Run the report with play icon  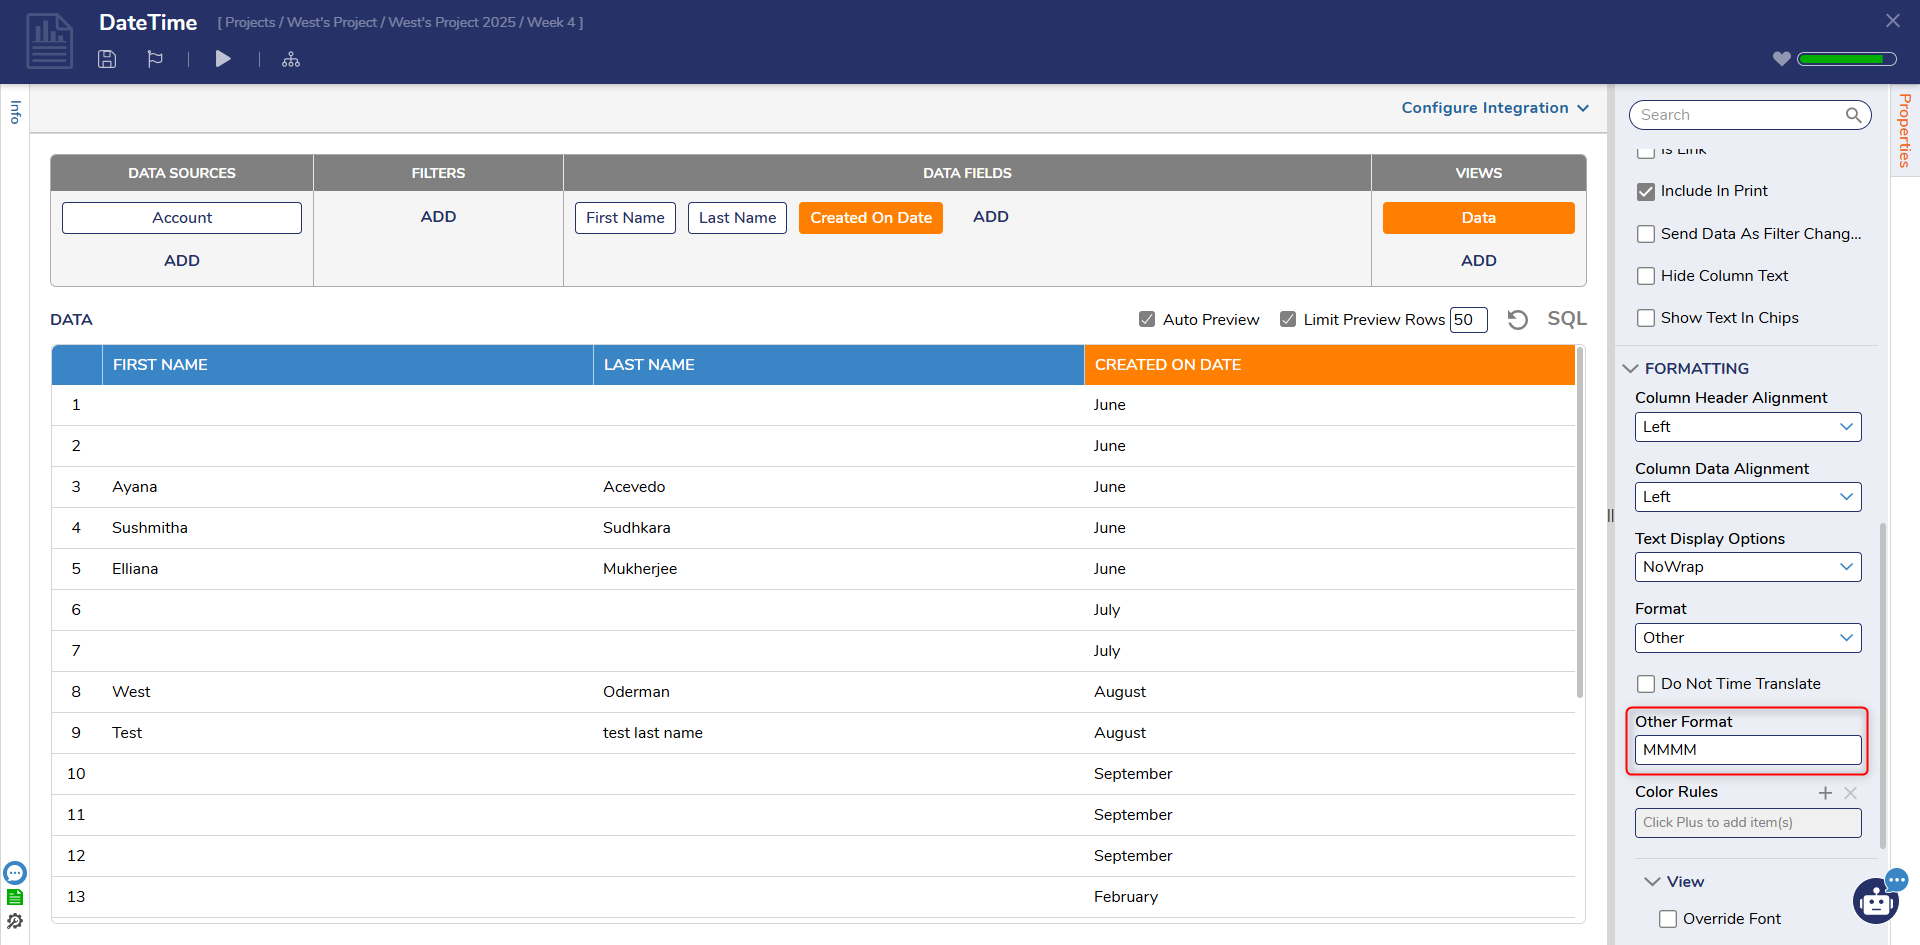[x=223, y=59]
